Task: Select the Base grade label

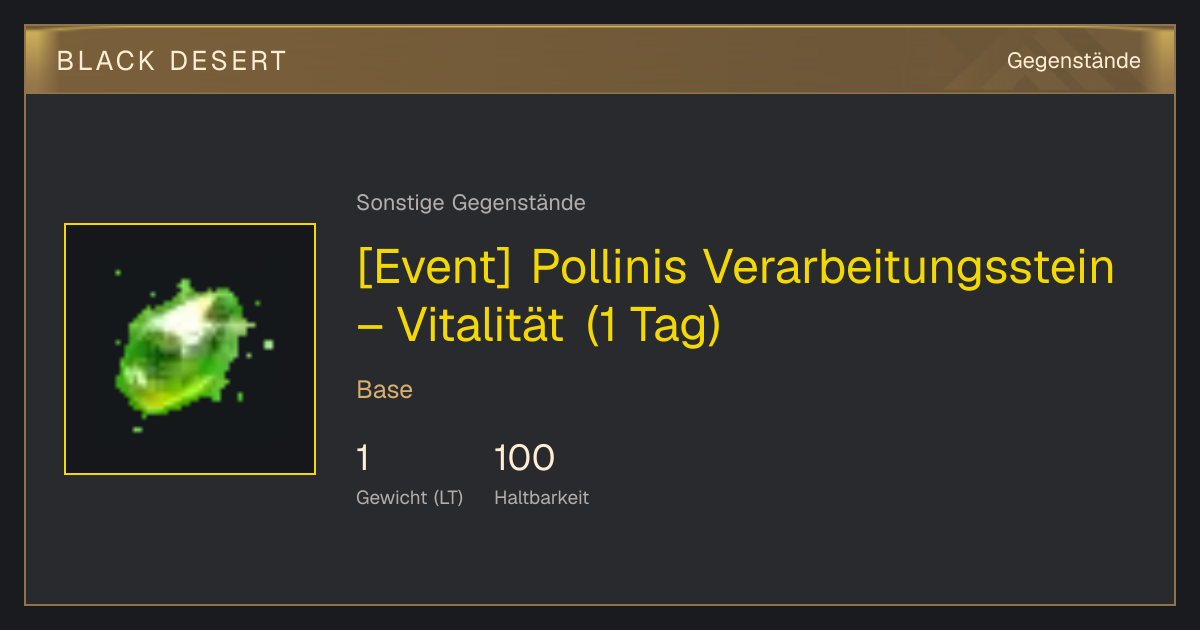Action: click(x=385, y=390)
